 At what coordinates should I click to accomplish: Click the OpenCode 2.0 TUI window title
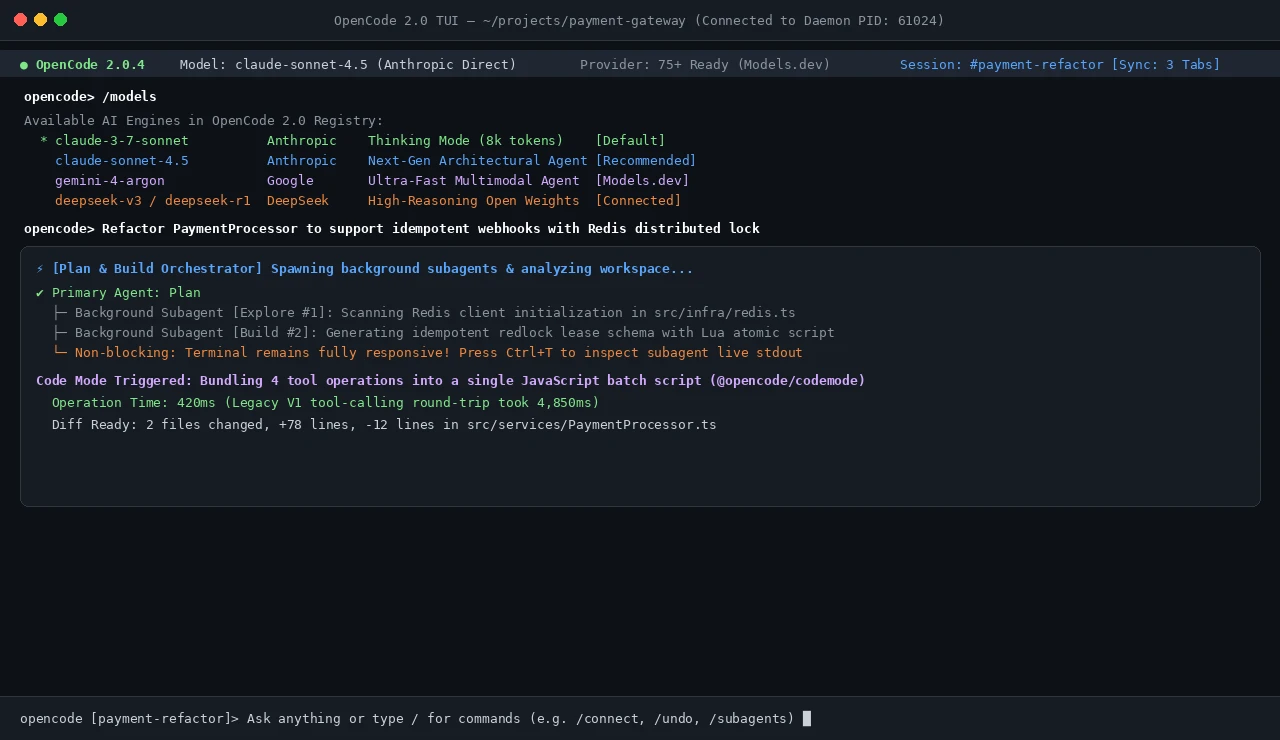coord(639,21)
